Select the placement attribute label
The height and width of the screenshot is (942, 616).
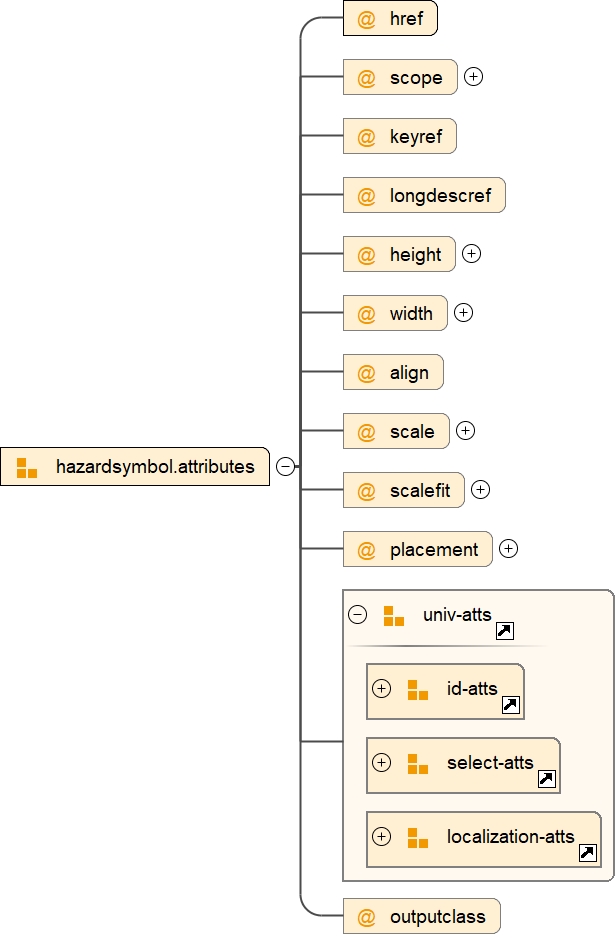(x=434, y=550)
